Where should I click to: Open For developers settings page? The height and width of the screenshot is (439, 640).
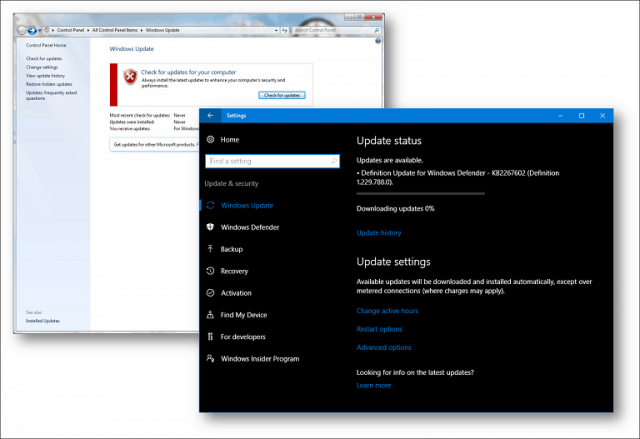click(x=243, y=337)
